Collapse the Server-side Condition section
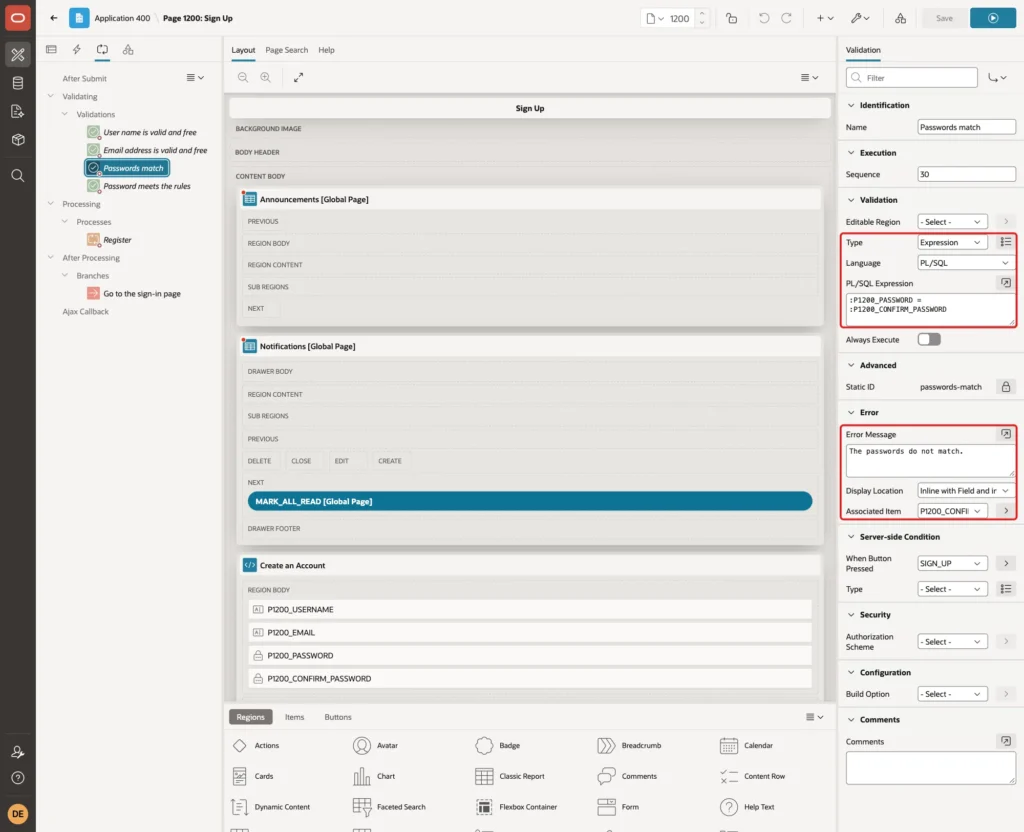 click(x=851, y=537)
